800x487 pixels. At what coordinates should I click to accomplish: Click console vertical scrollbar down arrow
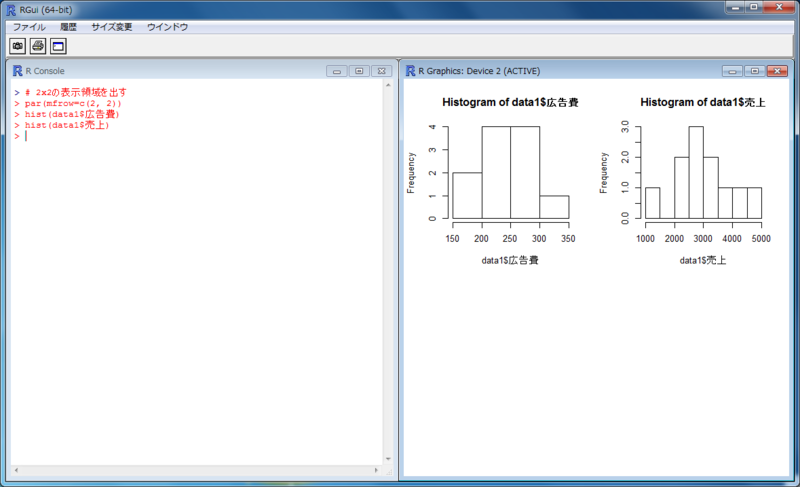388,459
